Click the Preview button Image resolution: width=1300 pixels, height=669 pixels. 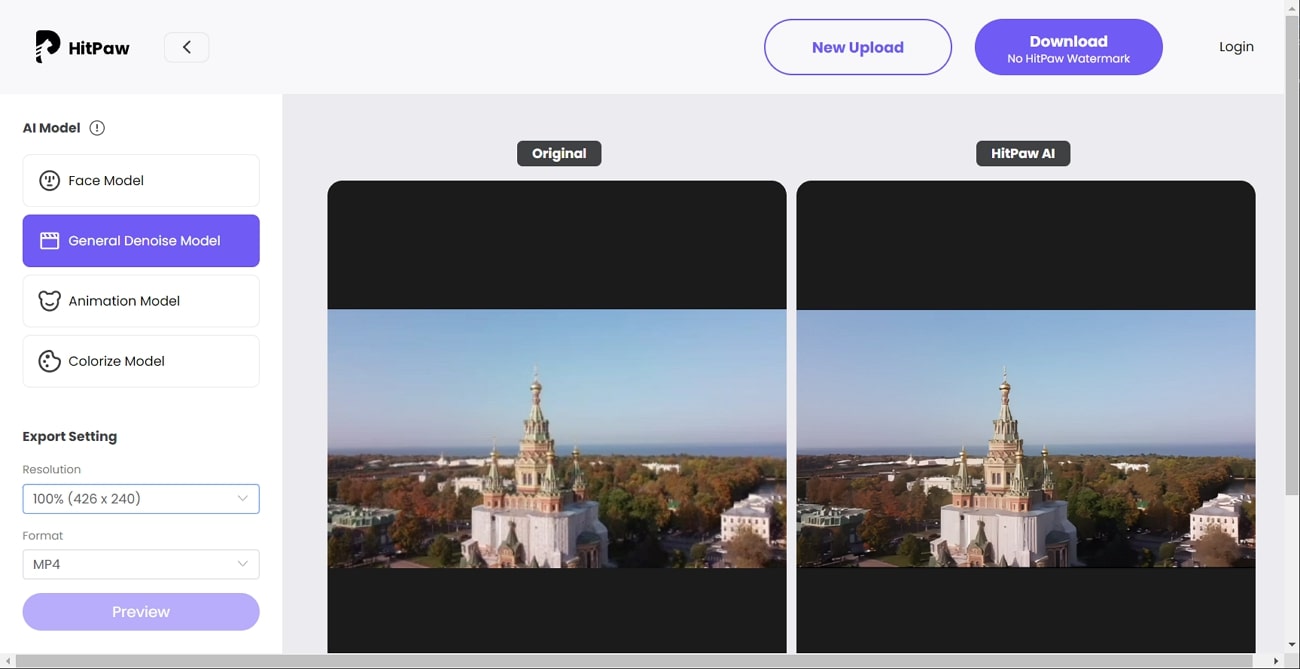tap(140, 611)
